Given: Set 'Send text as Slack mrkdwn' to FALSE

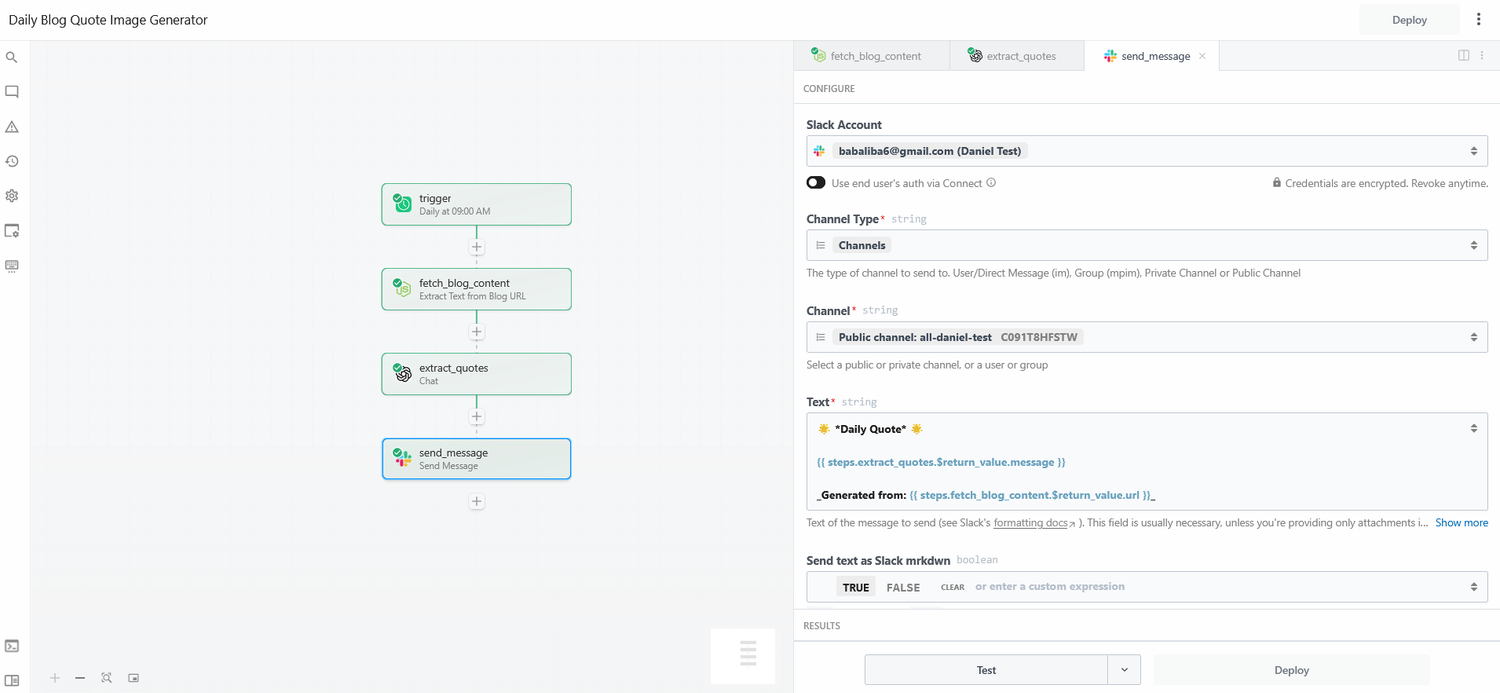Looking at the screenshot, I should point(903,587).
